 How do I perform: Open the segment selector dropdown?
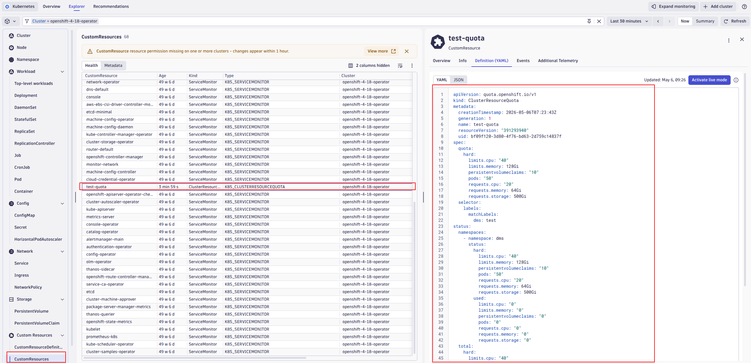(x=10, y=22)
